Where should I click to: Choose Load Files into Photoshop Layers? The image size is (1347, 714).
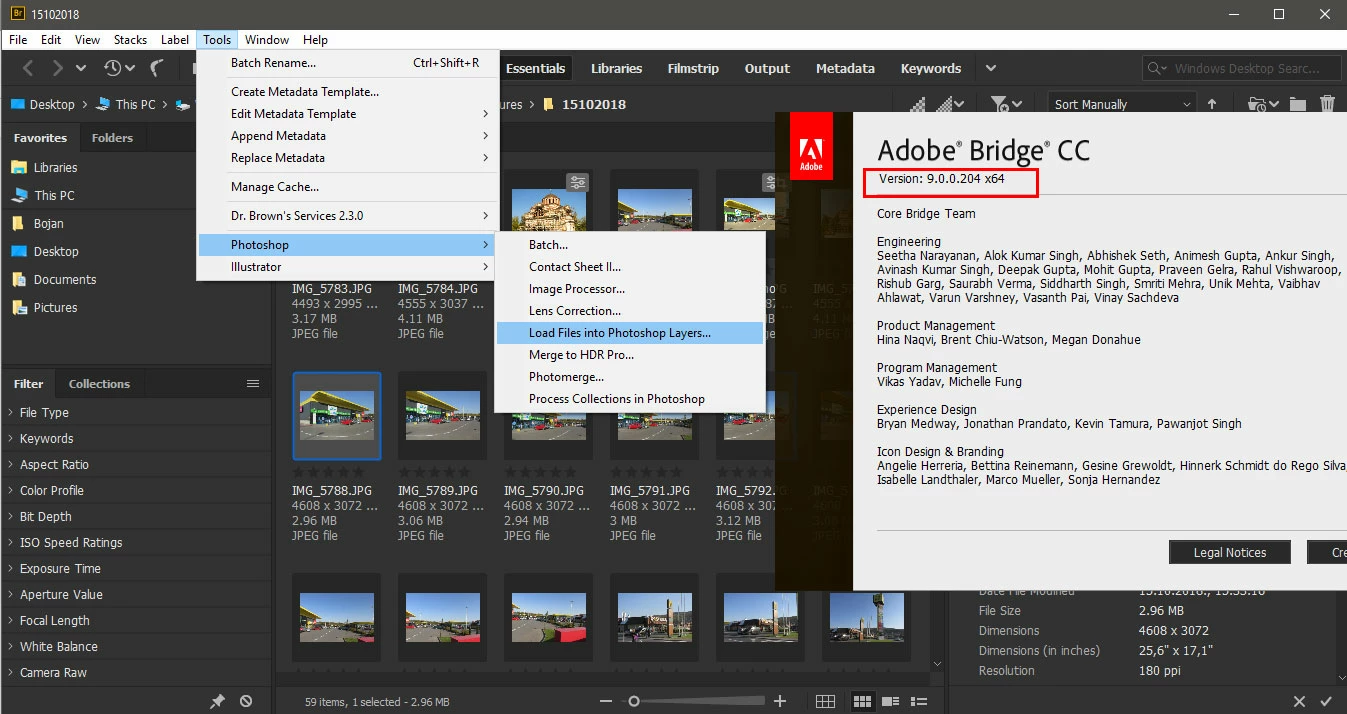[x=629, y=333]
